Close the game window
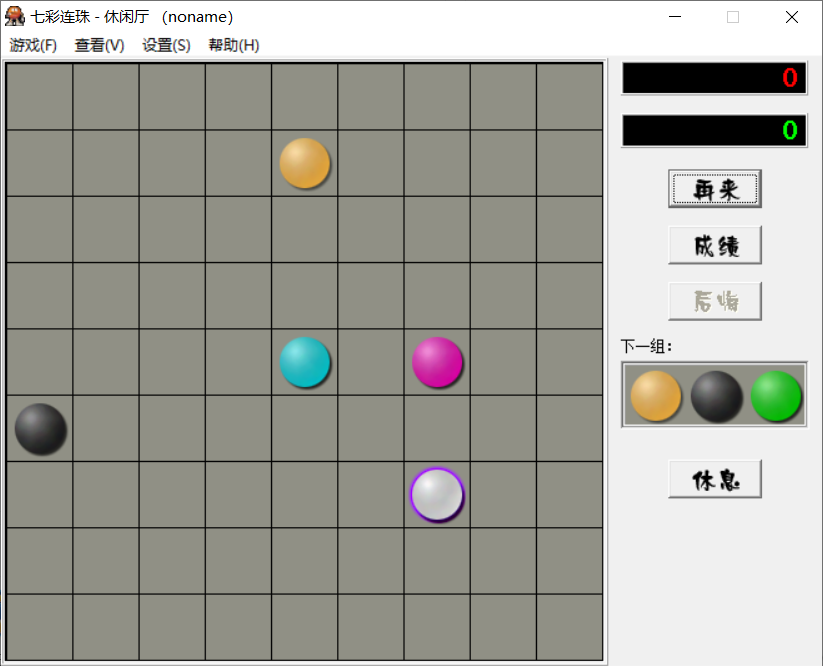 click(x=792, y=17)
